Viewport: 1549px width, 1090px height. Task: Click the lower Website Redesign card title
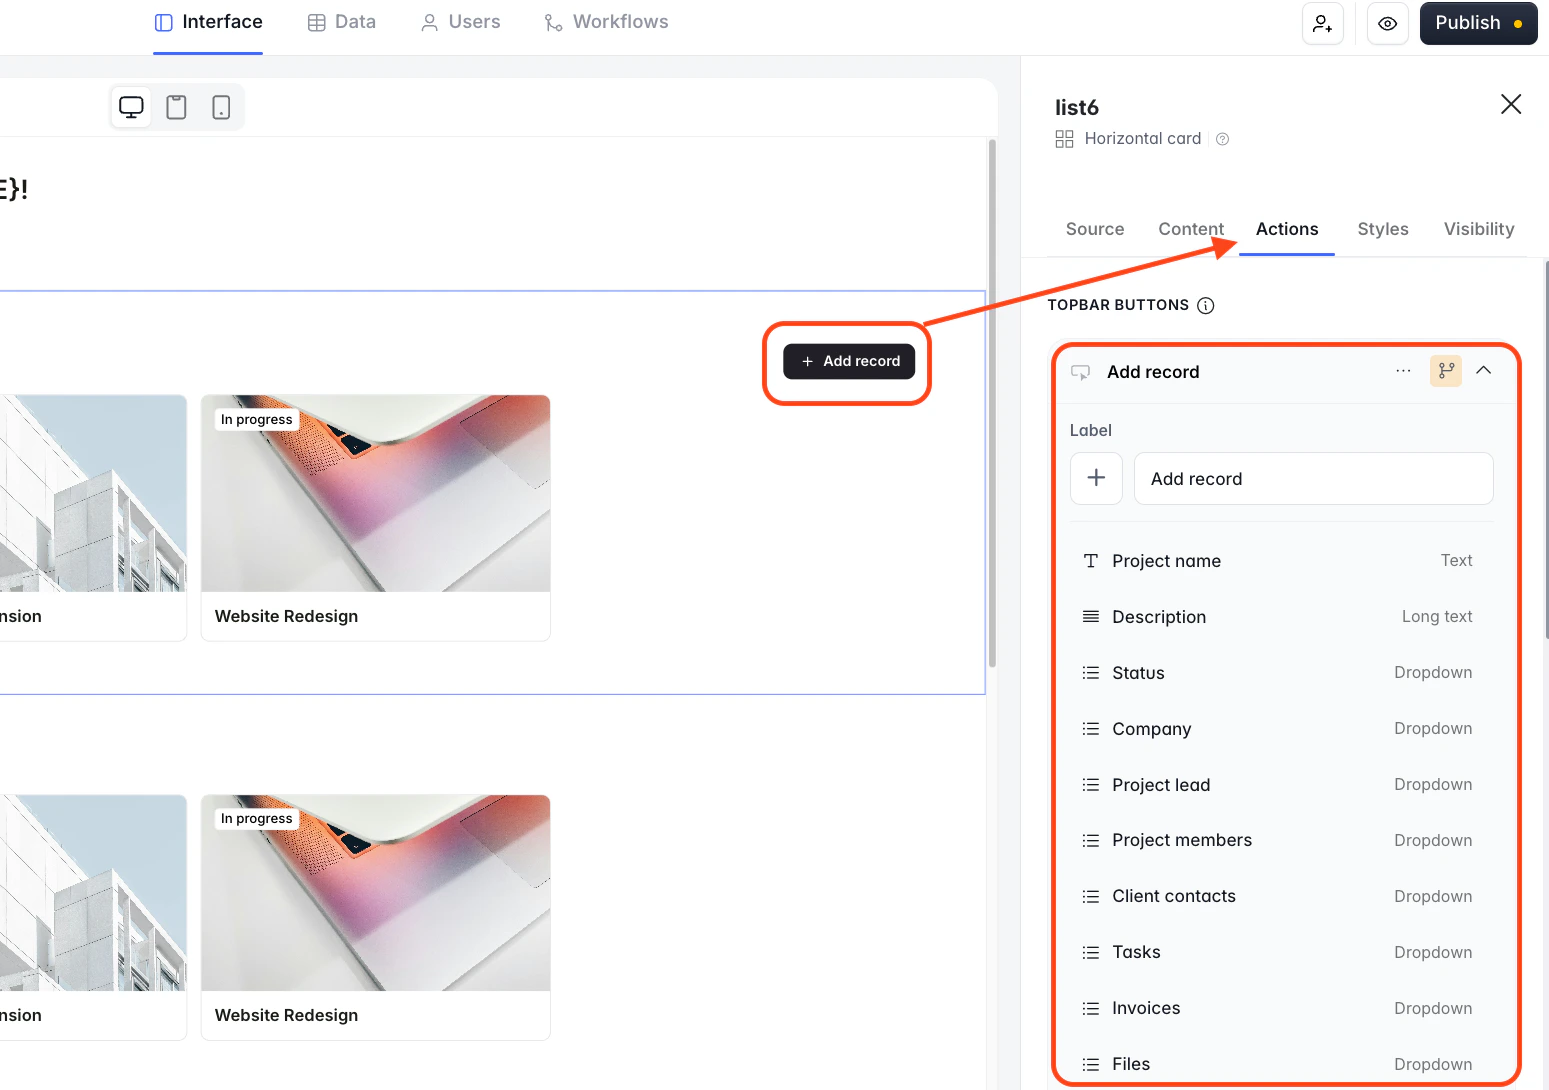coord(286,1015)
